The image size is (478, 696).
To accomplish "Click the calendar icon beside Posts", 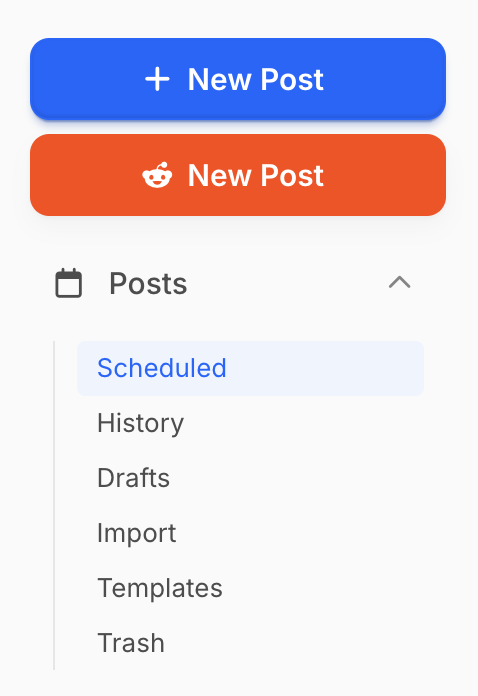I will click(x=68, y=283).
